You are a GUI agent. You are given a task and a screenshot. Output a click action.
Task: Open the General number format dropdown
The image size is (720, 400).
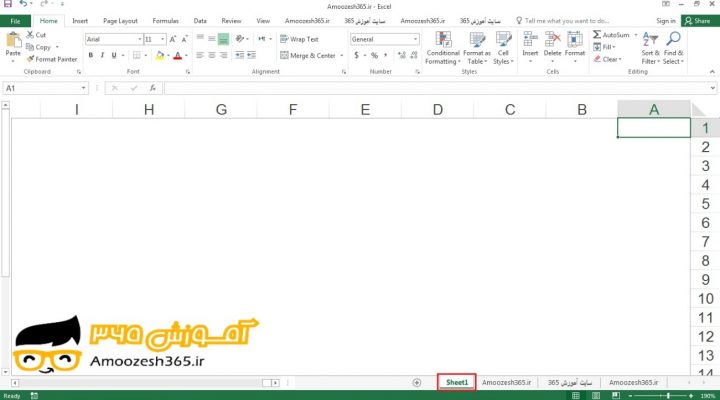[415, 39]
